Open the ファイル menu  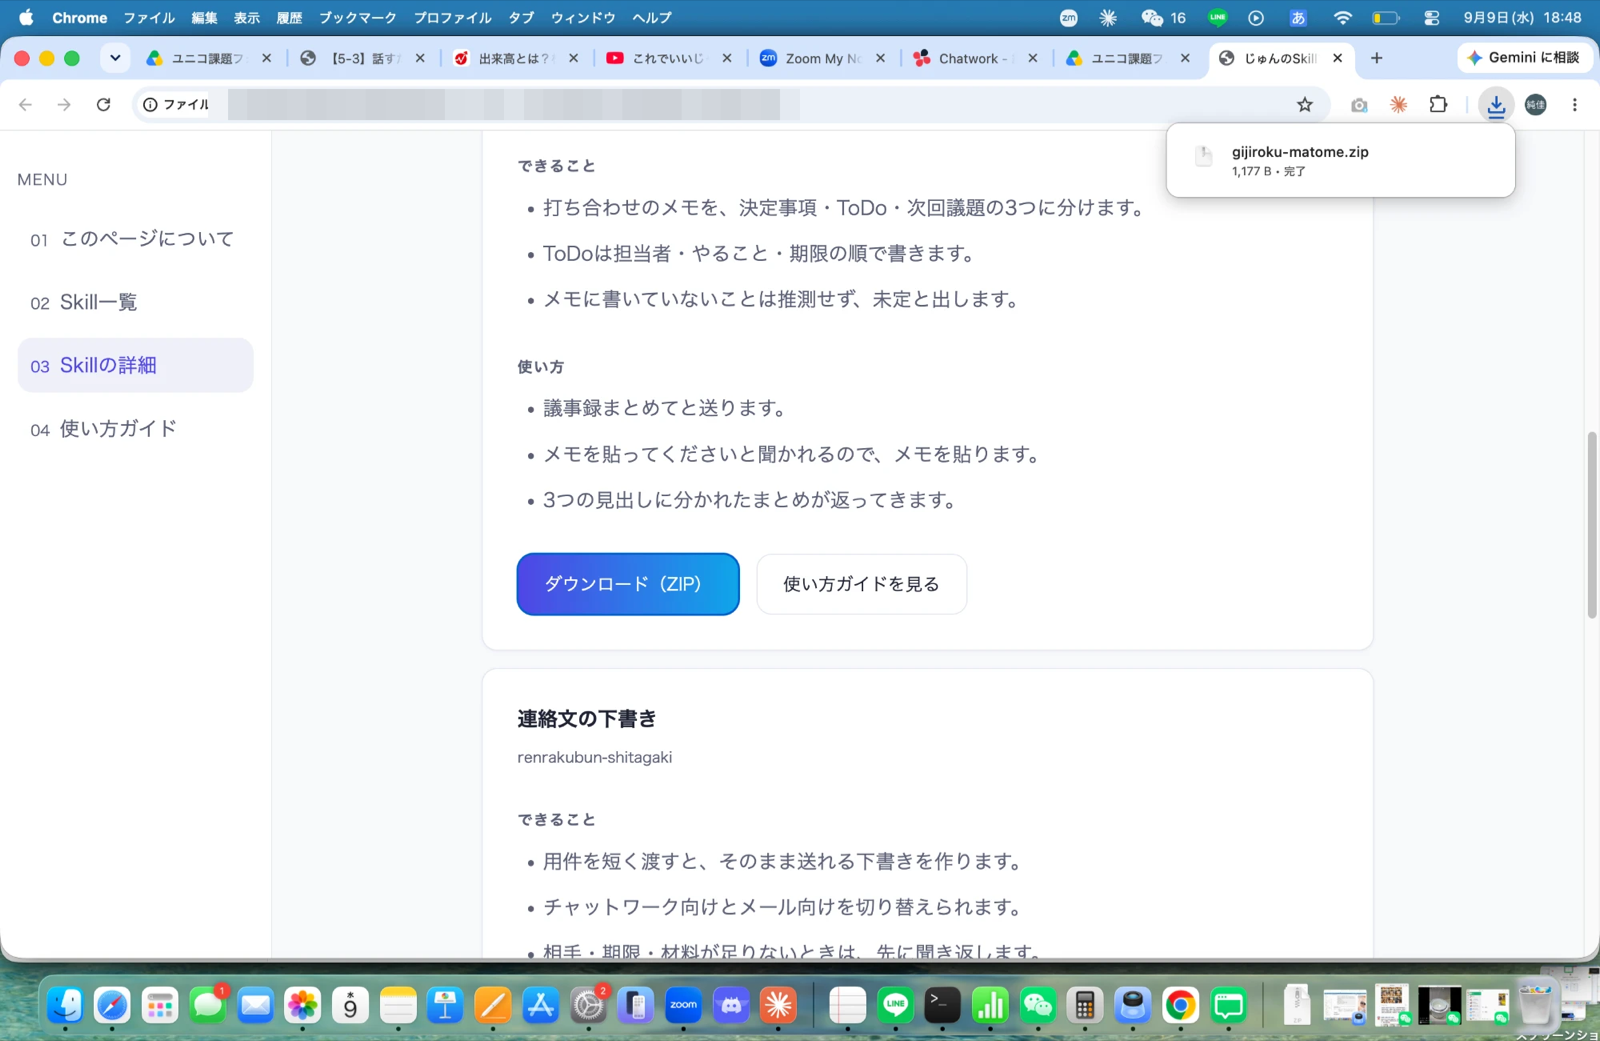pos(149,18)
